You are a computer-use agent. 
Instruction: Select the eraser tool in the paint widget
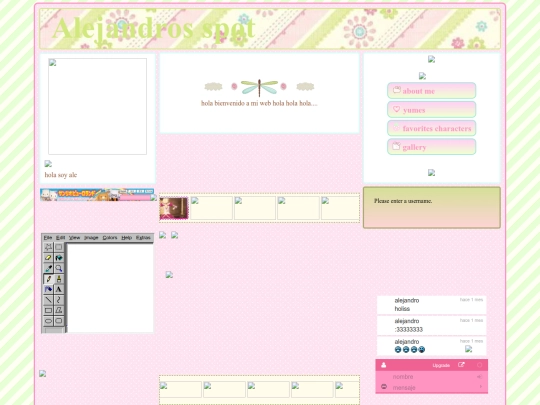tap(48, 258)
